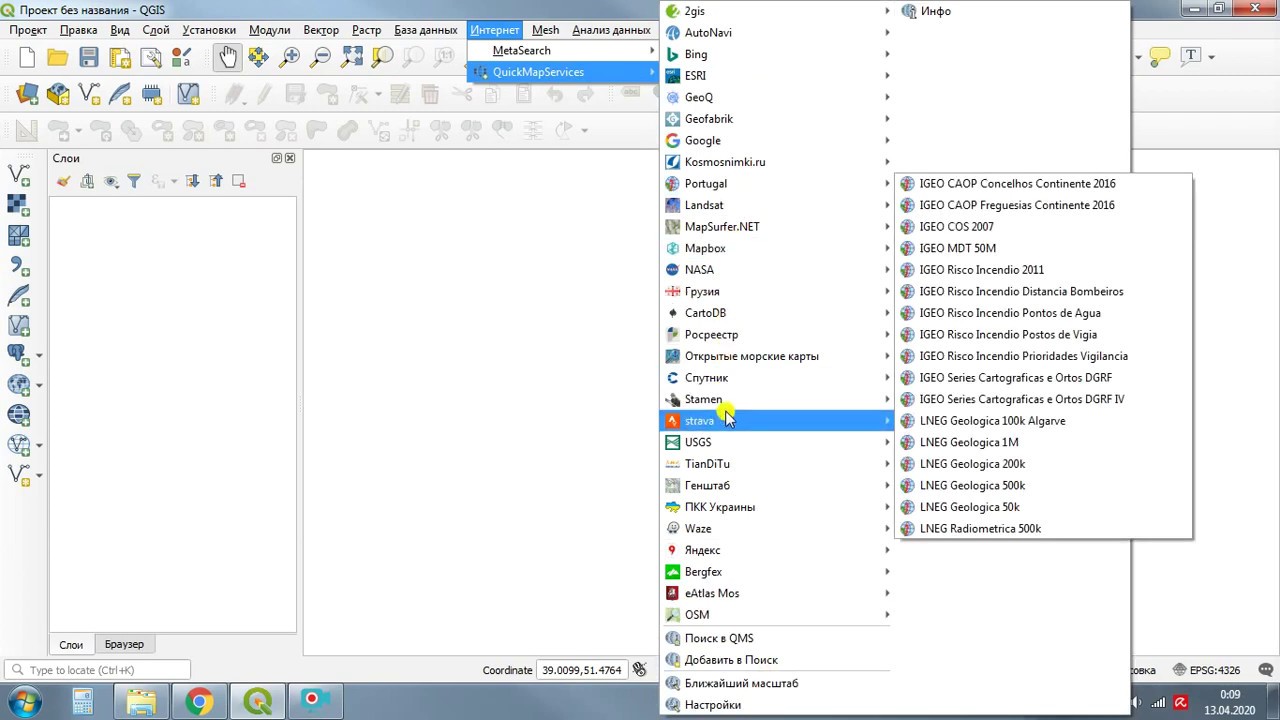Screen dimensions: 1280x720
Task: Open Layer Styling panel brush icon
Action: coord(63,181)
